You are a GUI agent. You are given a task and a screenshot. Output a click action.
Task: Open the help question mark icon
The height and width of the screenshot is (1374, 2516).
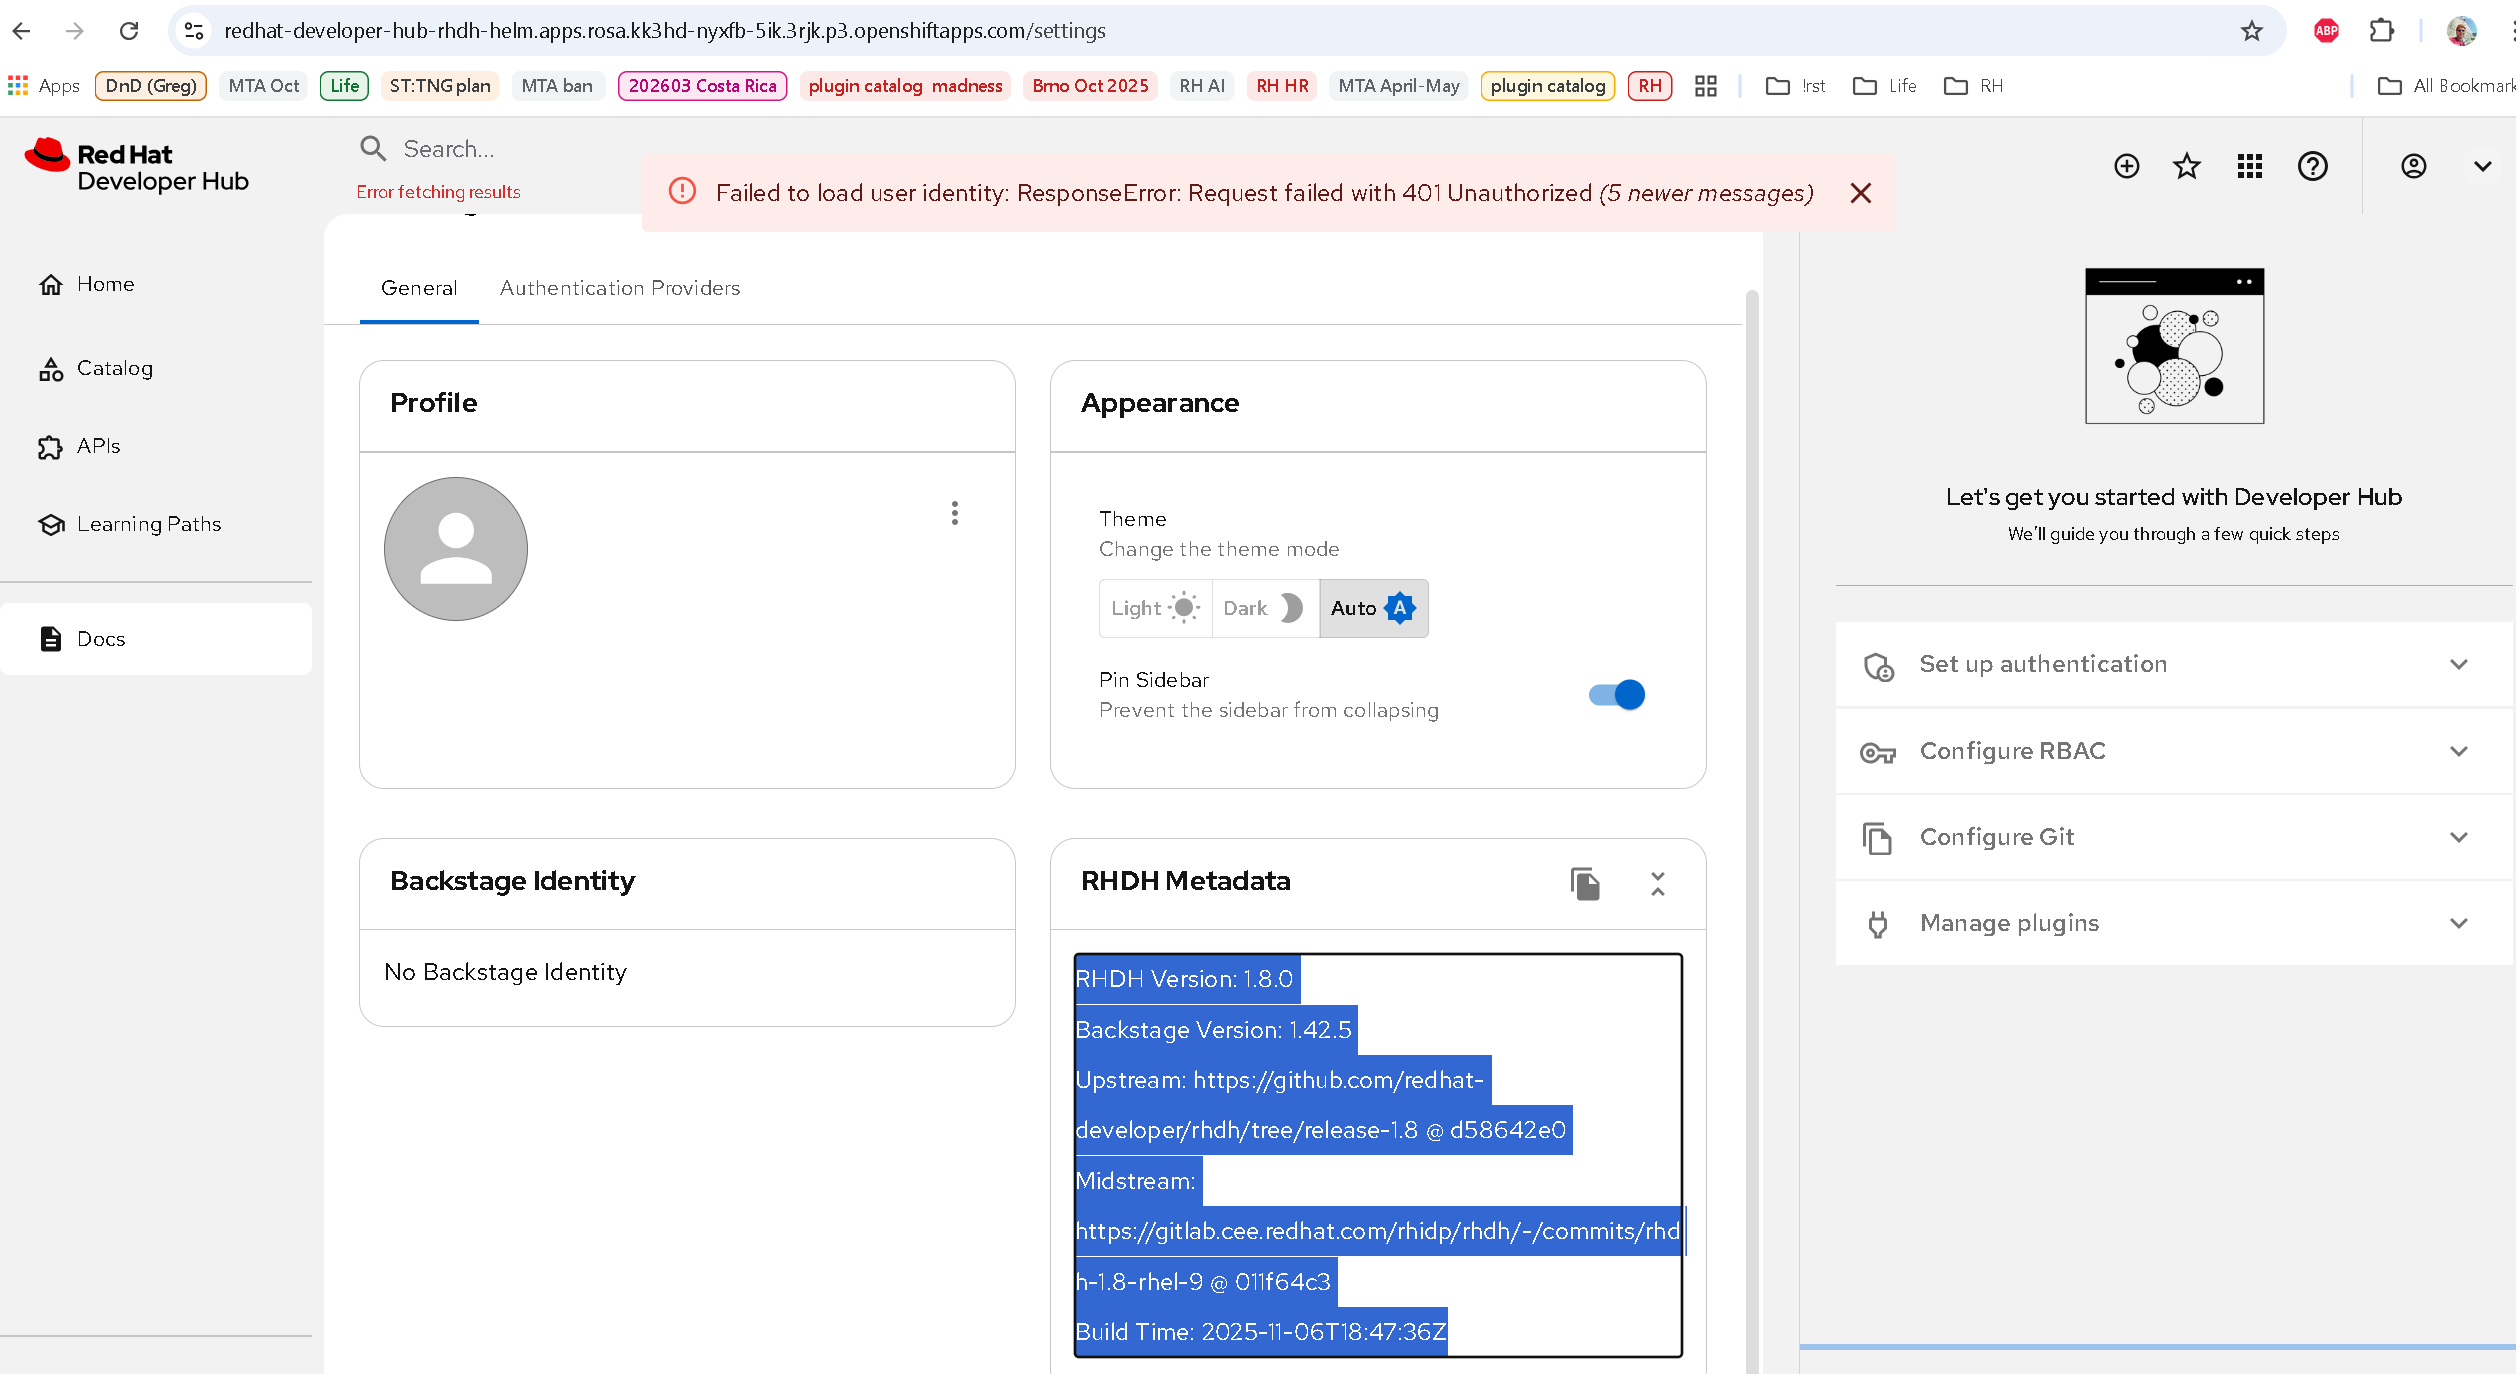pos(2312,166)
